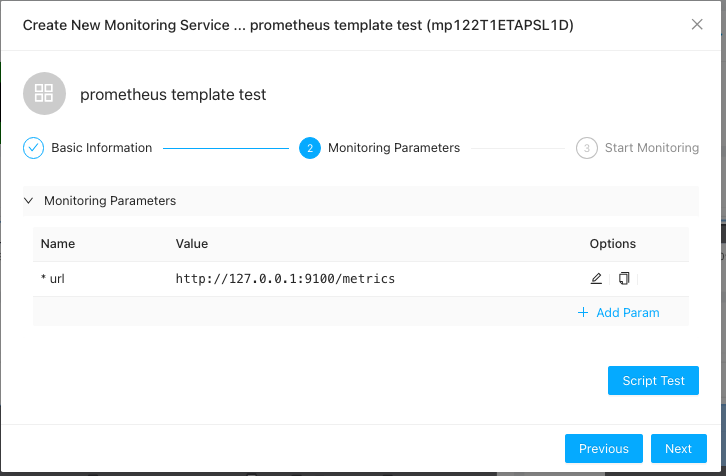This screenshot has width=726, height=476.
Task: Jump to the Start Monitoring step
Action: point(651,148)
